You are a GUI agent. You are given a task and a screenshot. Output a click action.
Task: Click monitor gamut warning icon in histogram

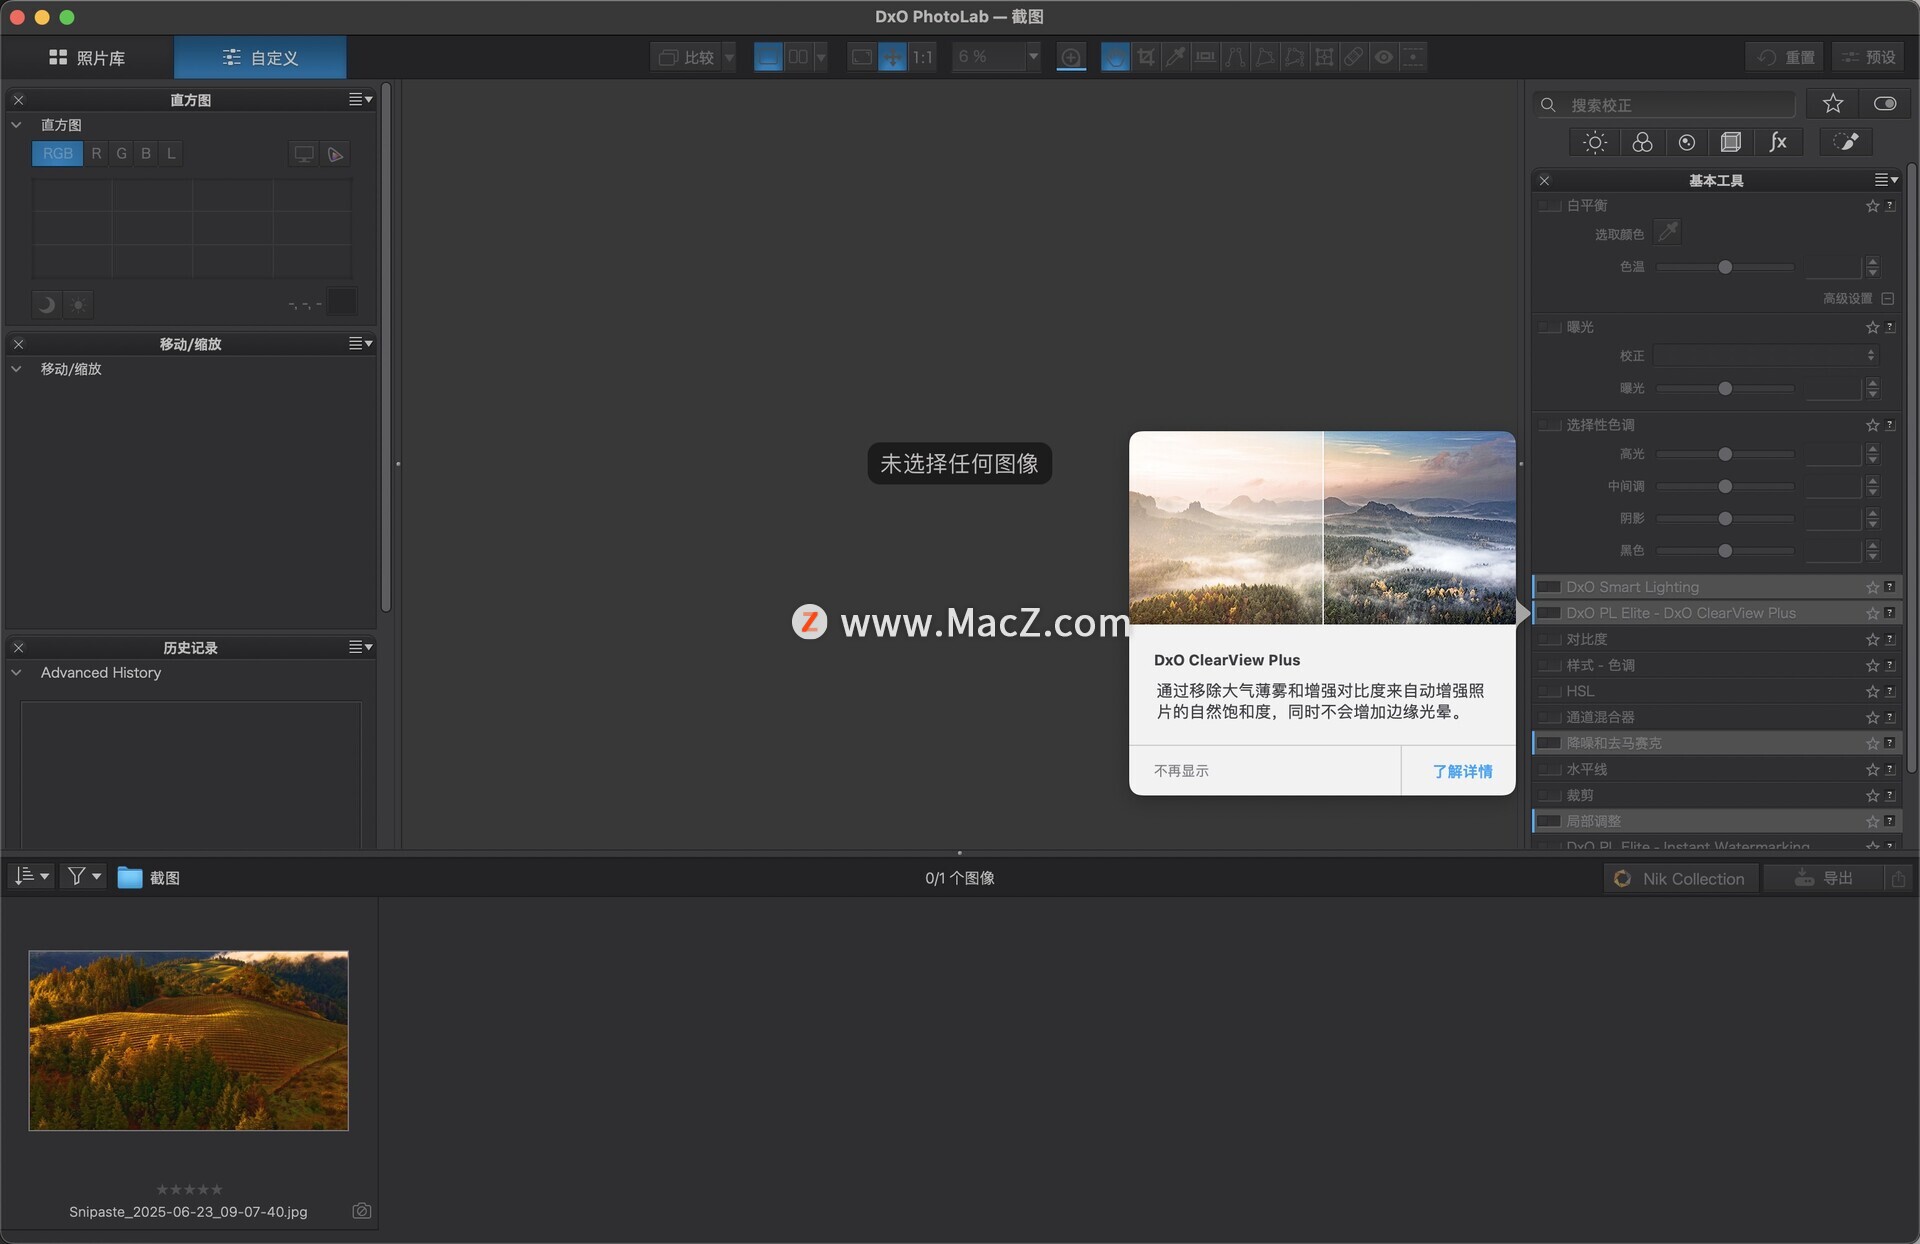(x=304, y=154)
